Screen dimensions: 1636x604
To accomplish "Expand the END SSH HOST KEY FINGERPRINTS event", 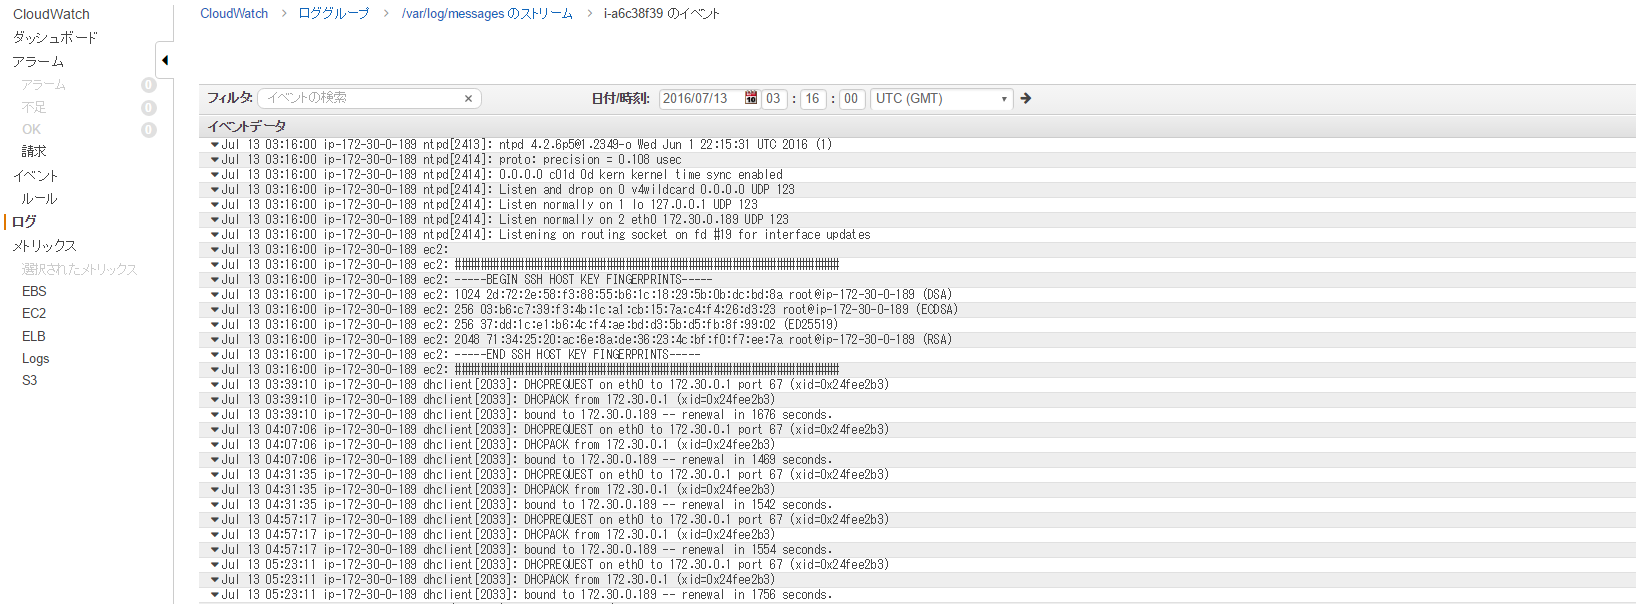I will coord(215,355).
